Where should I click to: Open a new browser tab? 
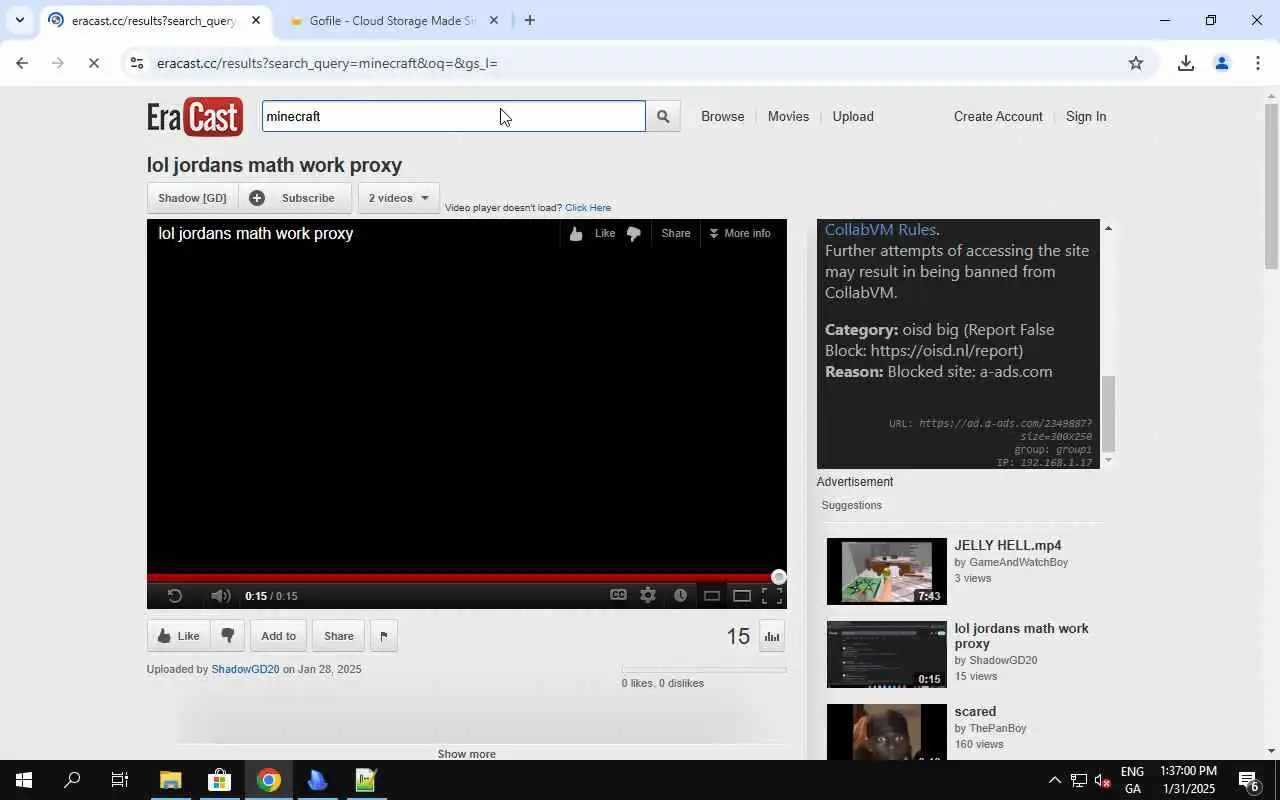(x=529, y=20)
